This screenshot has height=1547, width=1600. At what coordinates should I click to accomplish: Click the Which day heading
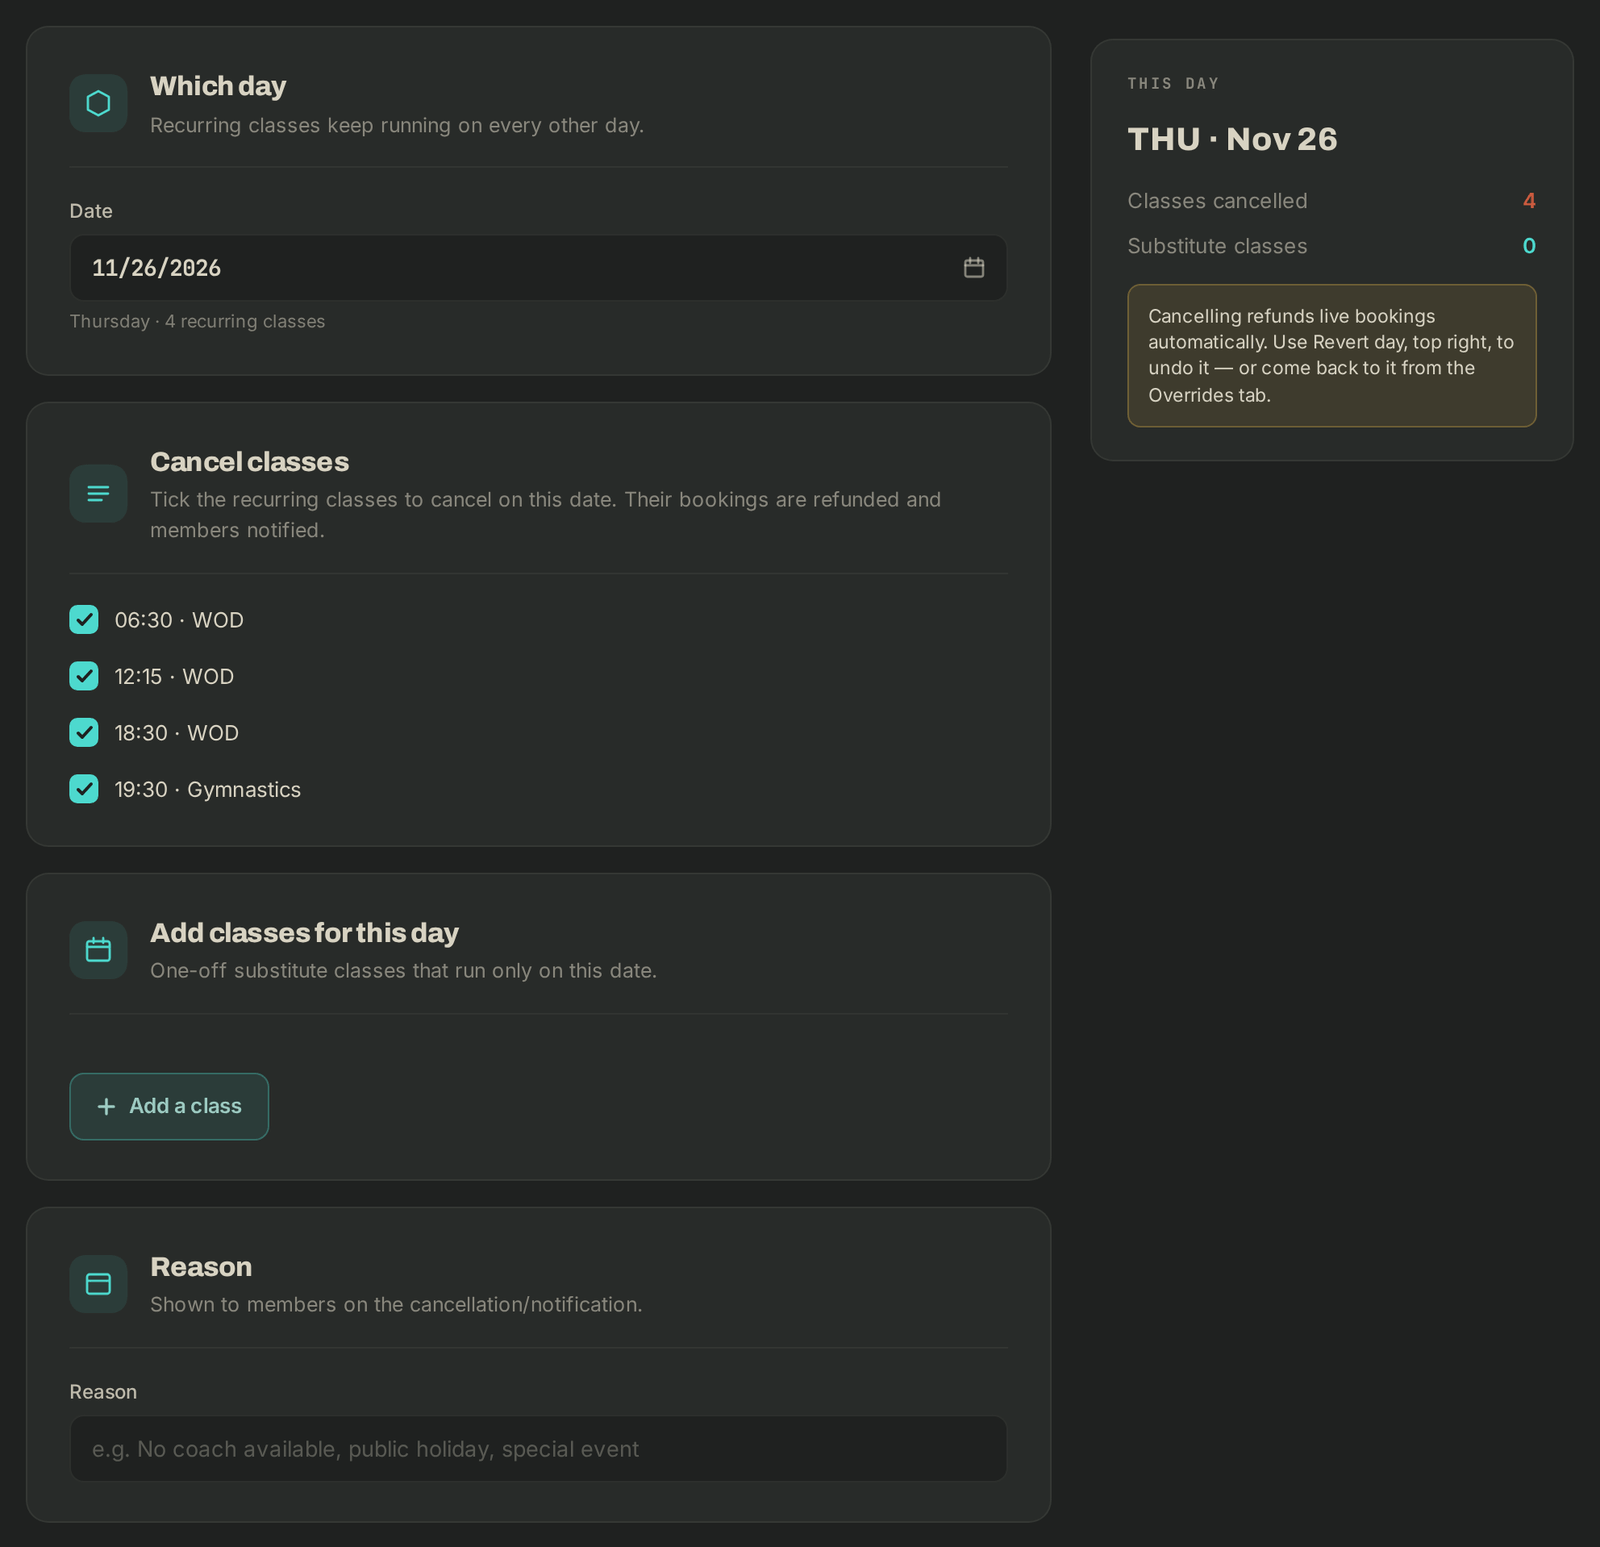[218, 86]
